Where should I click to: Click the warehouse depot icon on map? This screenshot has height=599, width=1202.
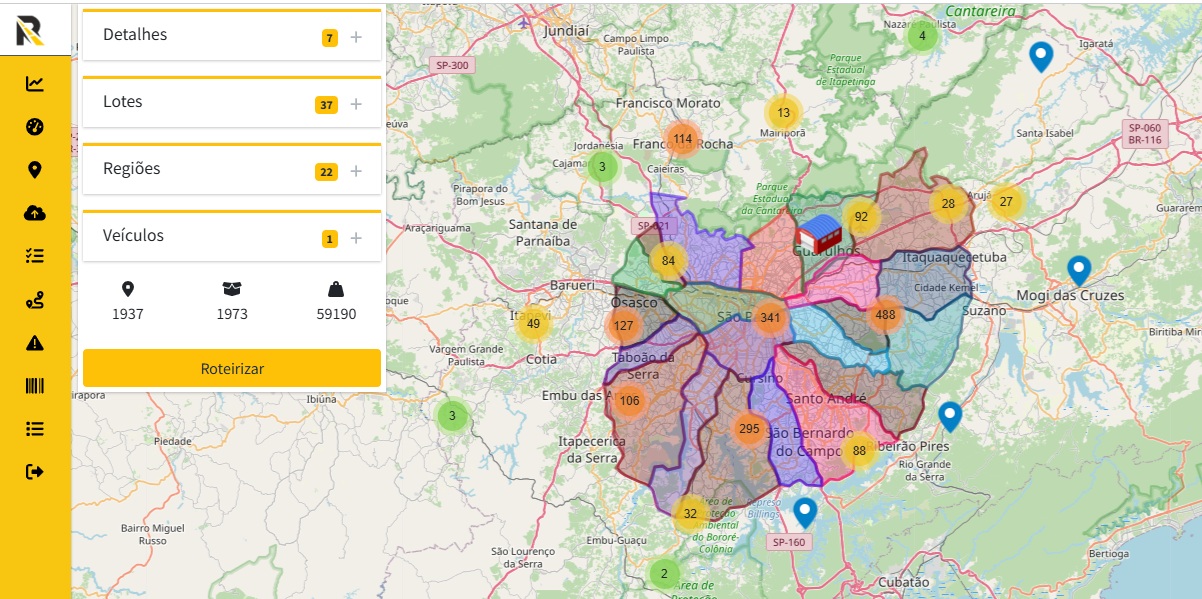[819, 234]
